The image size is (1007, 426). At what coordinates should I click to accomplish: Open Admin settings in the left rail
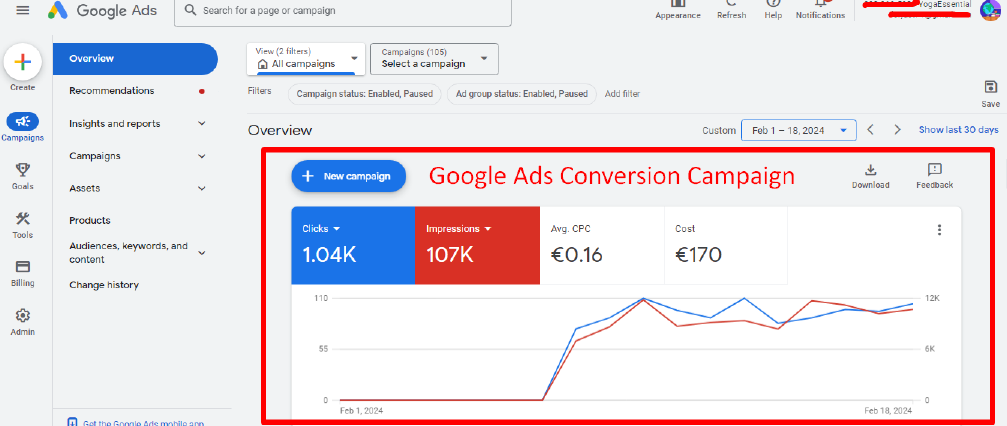(x=22, y=322)
